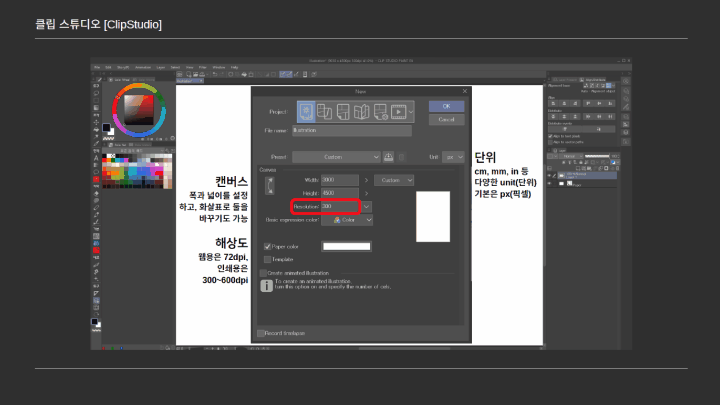Click the Fill bucket icon in command bar
The height and width of the screenshot is (405, 720).
pyautogui.click(x=244, y=74)
